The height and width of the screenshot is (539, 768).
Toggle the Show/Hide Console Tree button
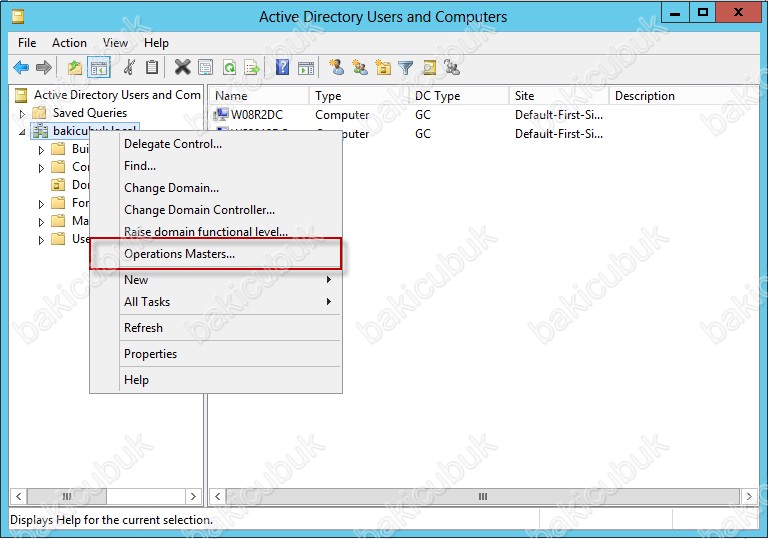[99, 67]
